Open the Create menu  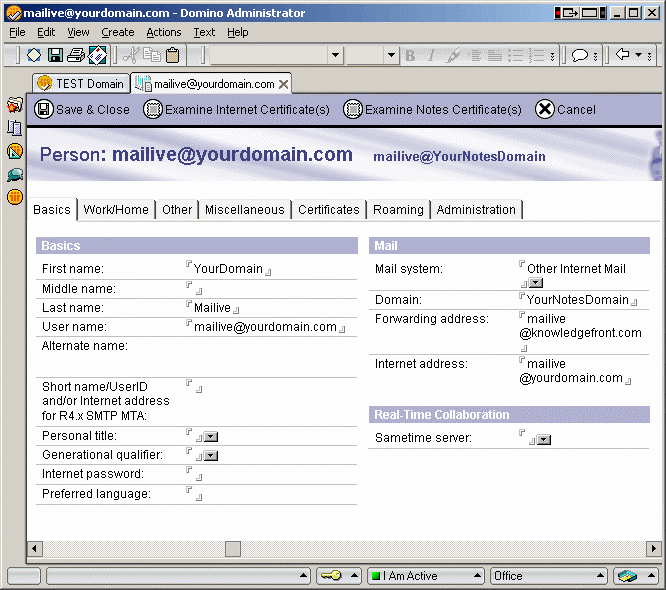(118, 32)
